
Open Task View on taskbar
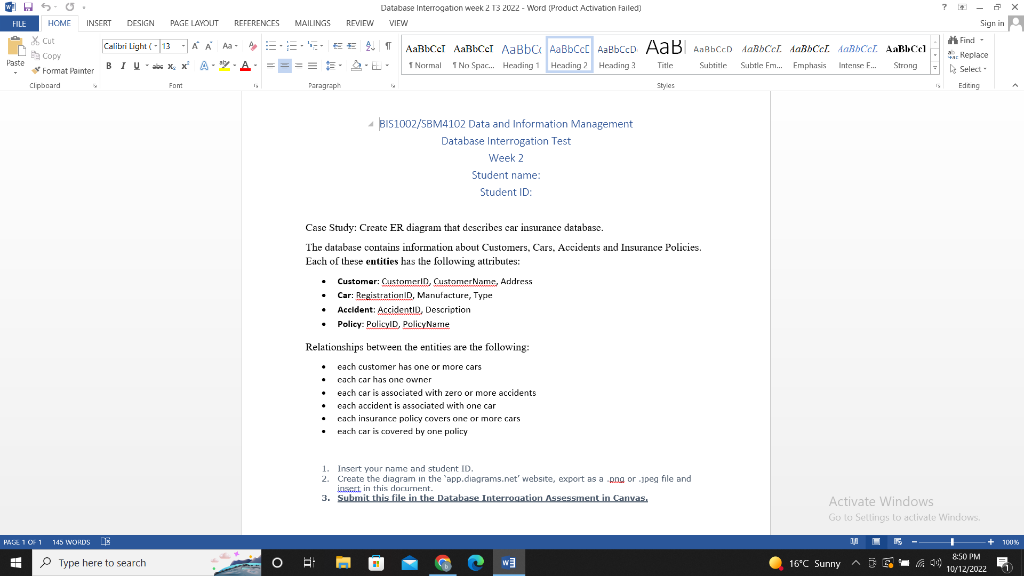[x=310, y=562]
